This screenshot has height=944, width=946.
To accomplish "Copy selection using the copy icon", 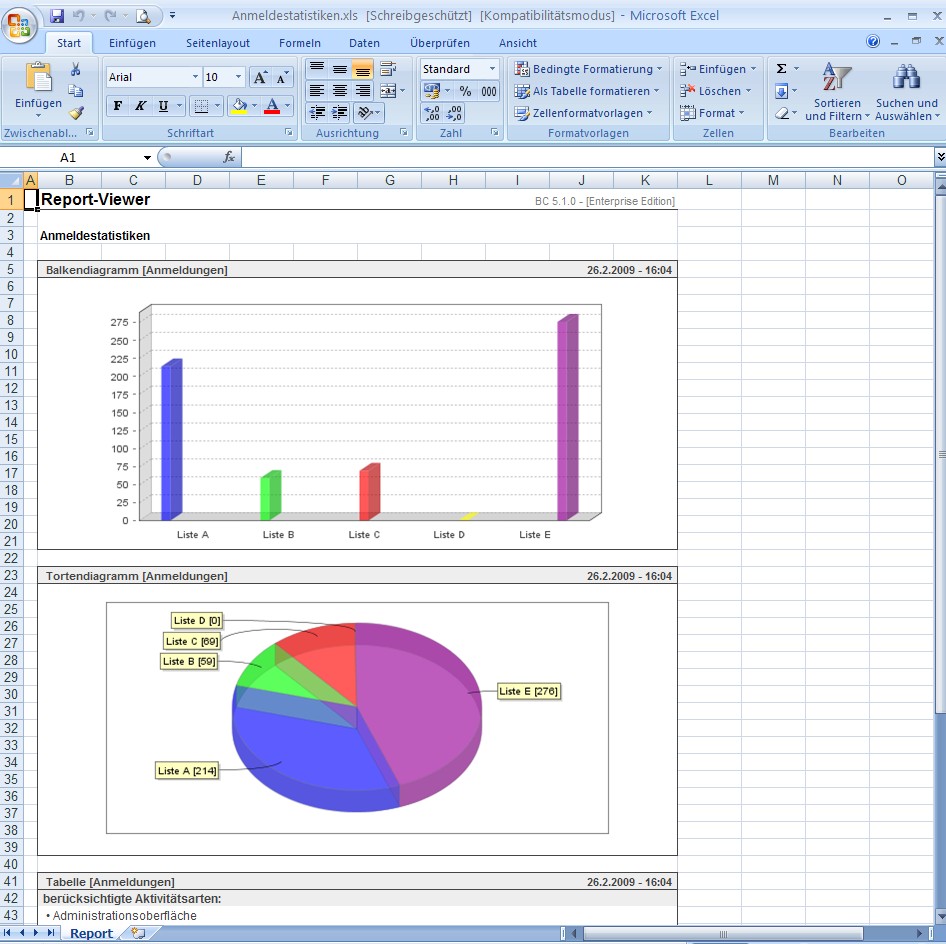I will [x=75, y=91].
